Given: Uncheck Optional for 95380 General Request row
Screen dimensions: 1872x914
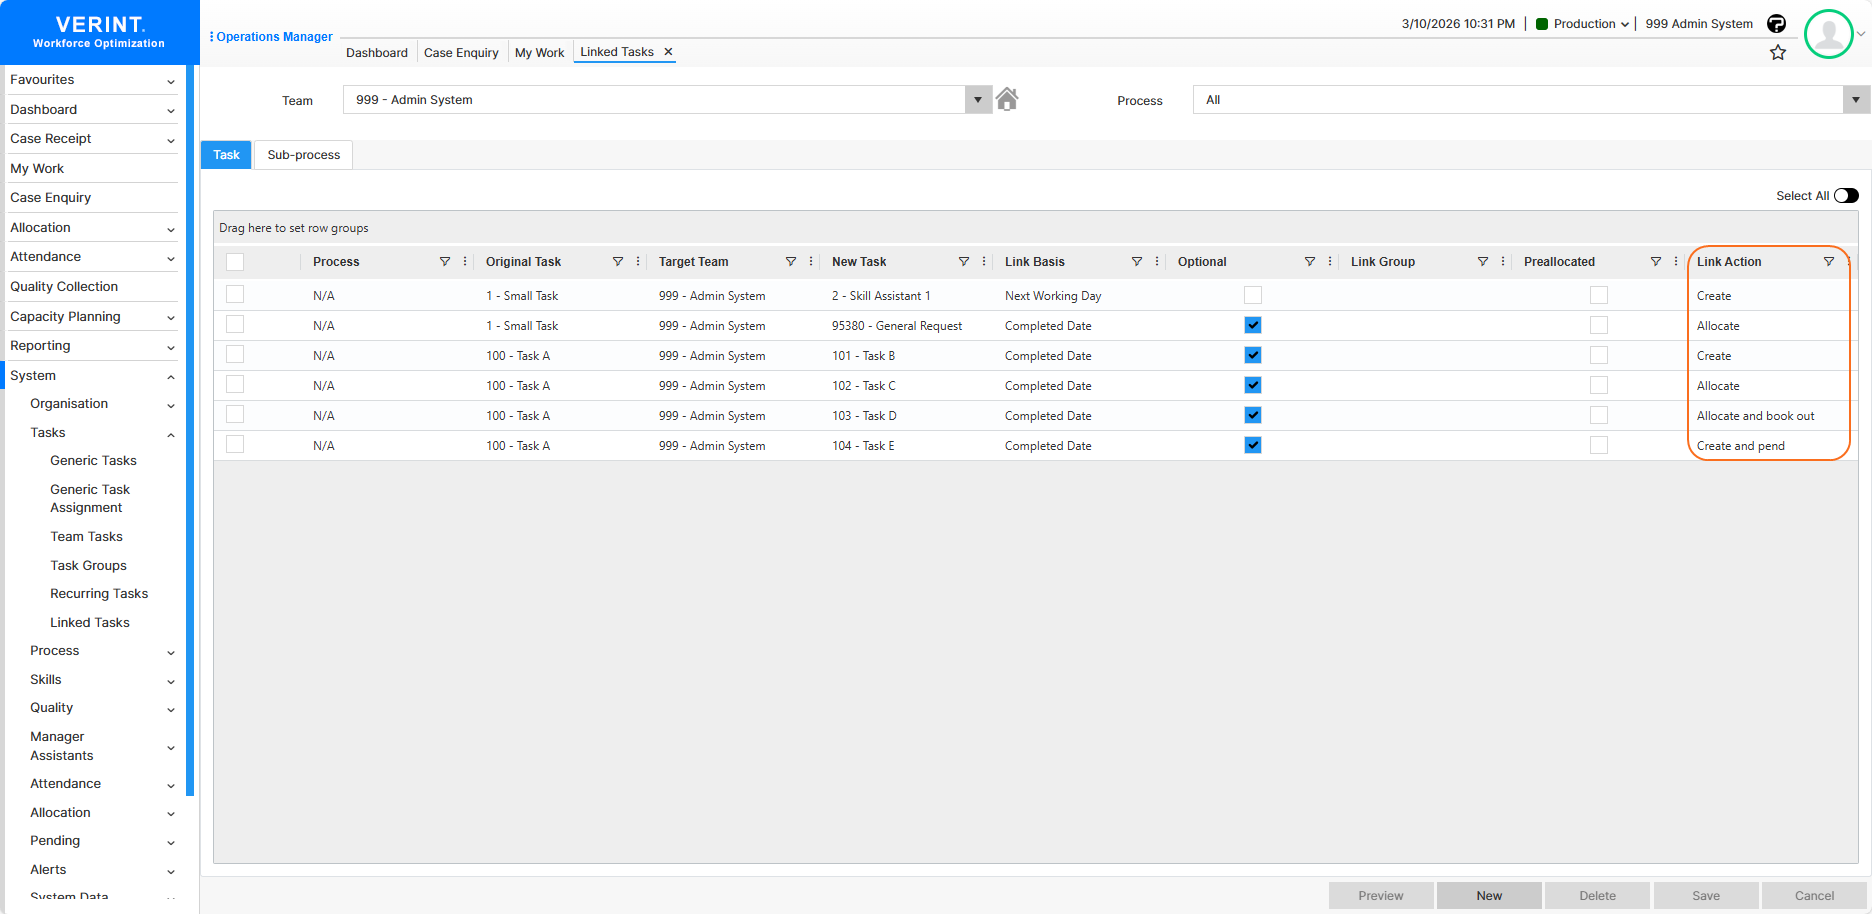Looking at the screenshot, I should 1252,325.
